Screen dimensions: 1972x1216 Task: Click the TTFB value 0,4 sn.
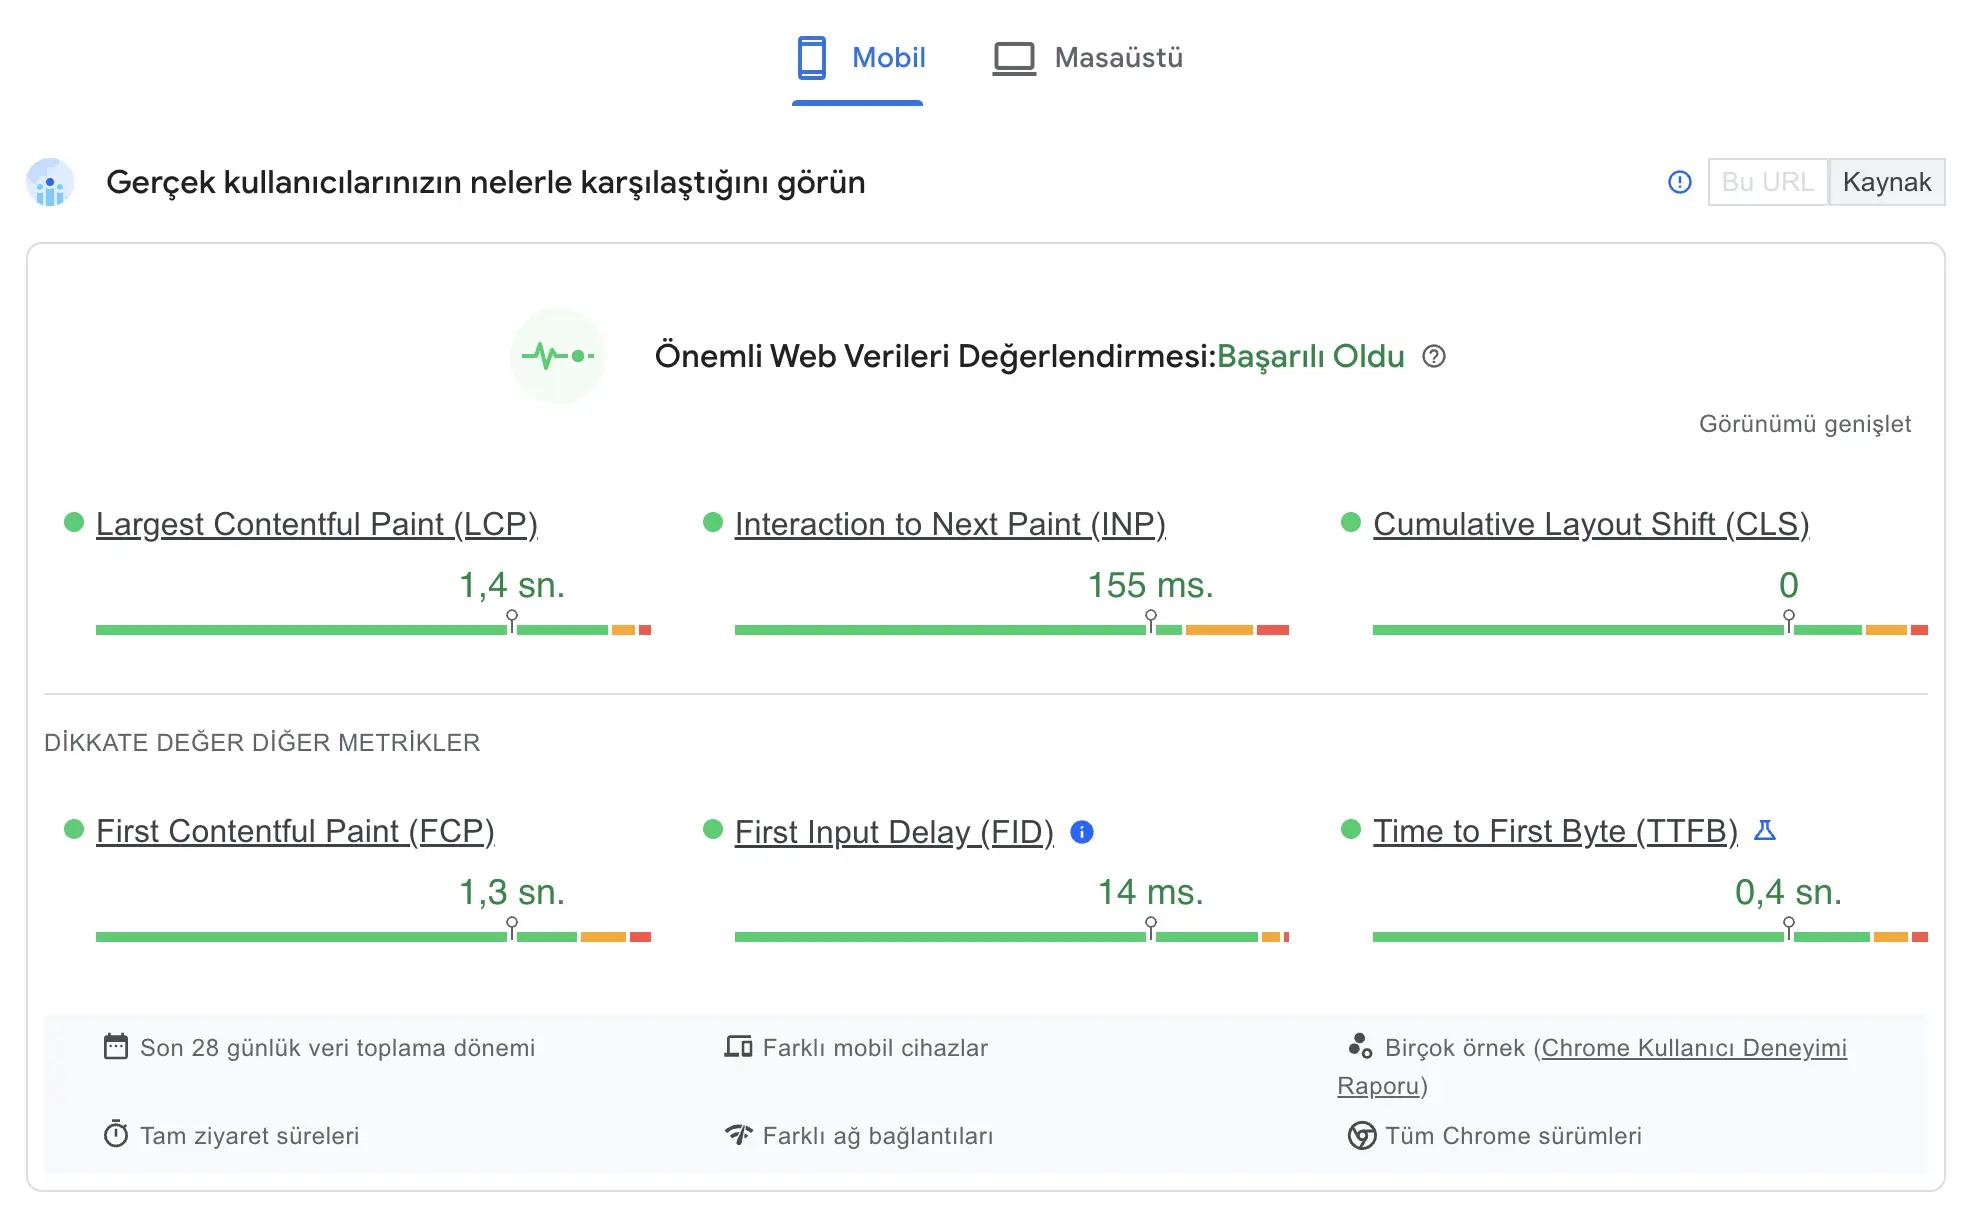1789,892
